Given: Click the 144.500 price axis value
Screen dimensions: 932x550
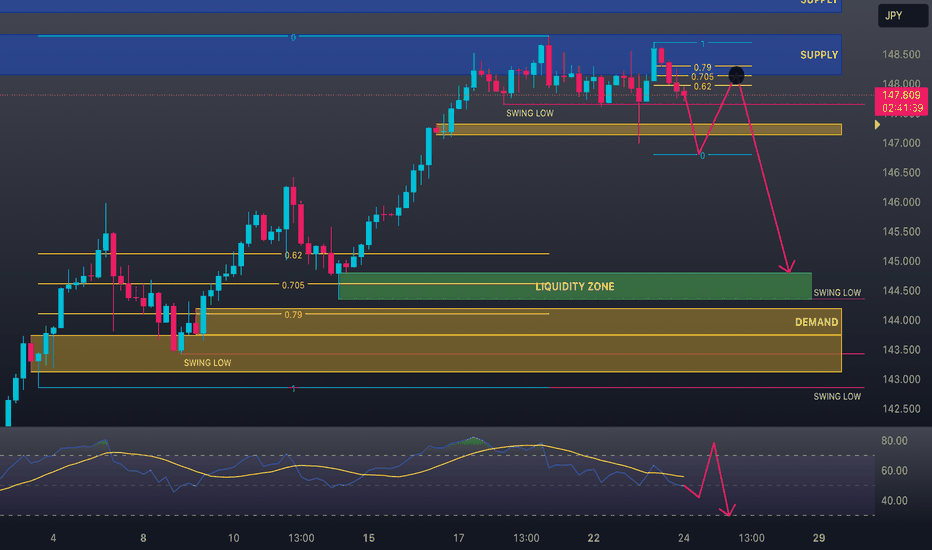Looking at the screenshot, I should [x=901, y=291].
